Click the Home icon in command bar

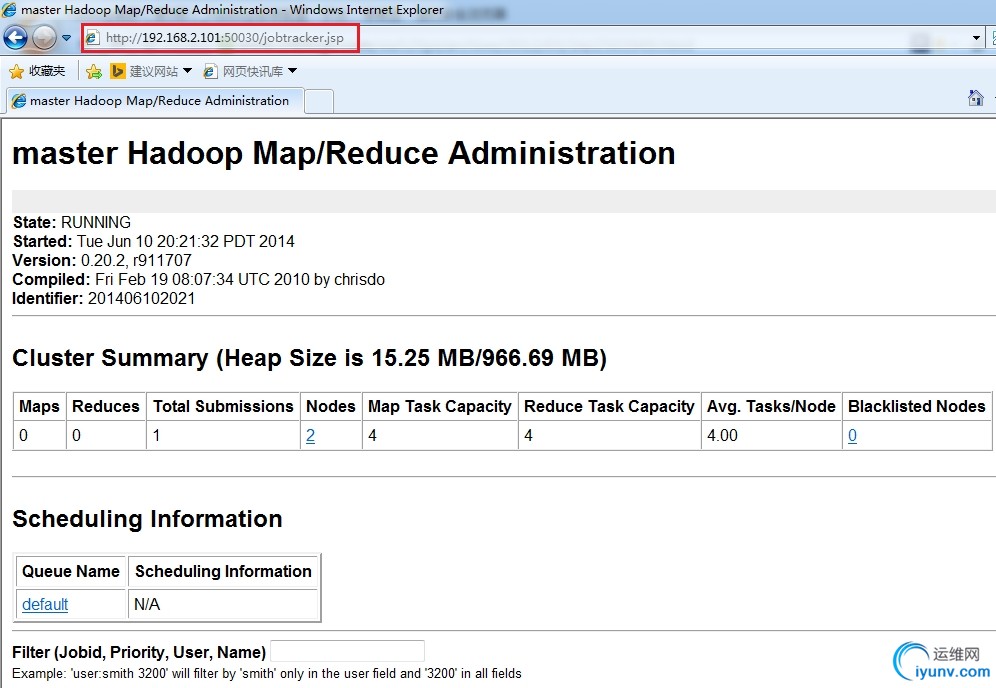click(975, 98)
